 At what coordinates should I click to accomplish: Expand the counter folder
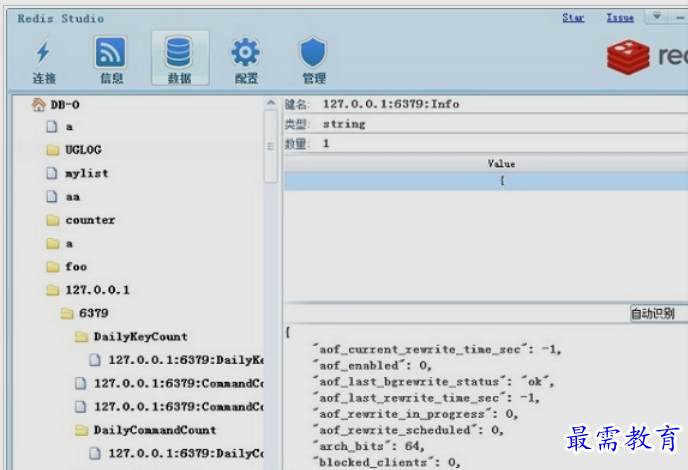(x=90, y=220)
